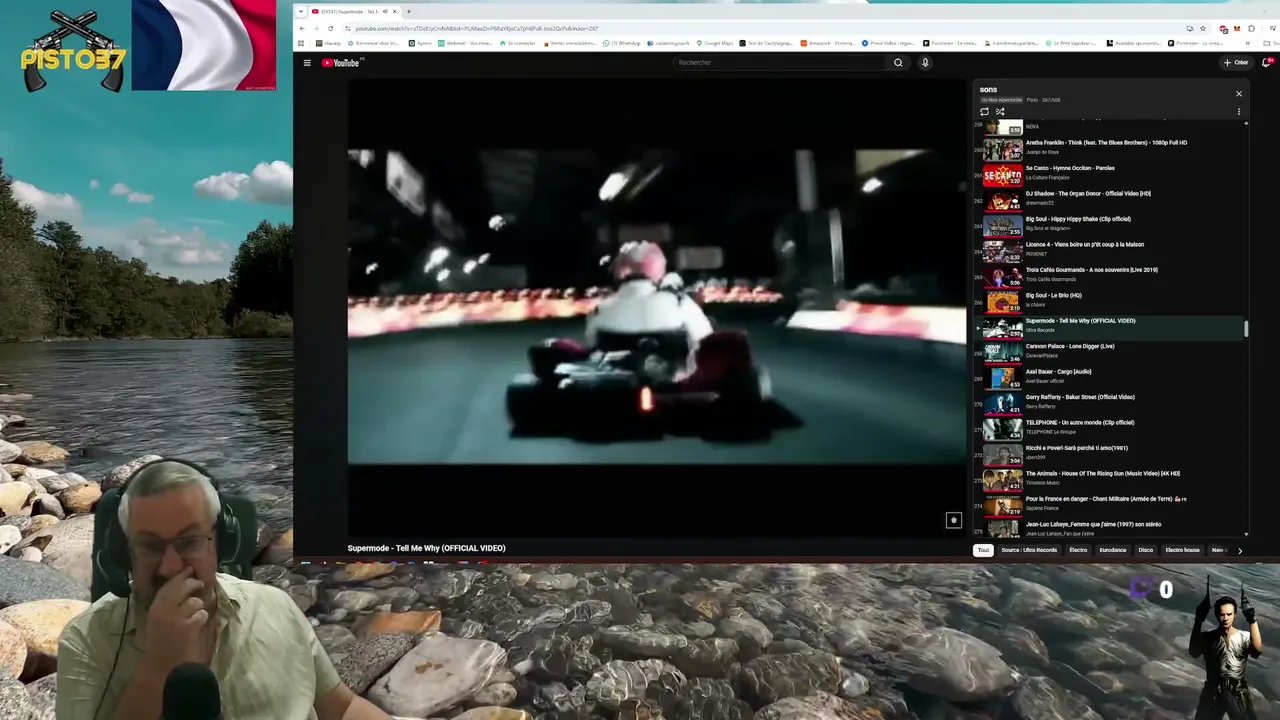Open the Créer upload menu
Screen dimensions: 1280x720
coord(1236,63)
